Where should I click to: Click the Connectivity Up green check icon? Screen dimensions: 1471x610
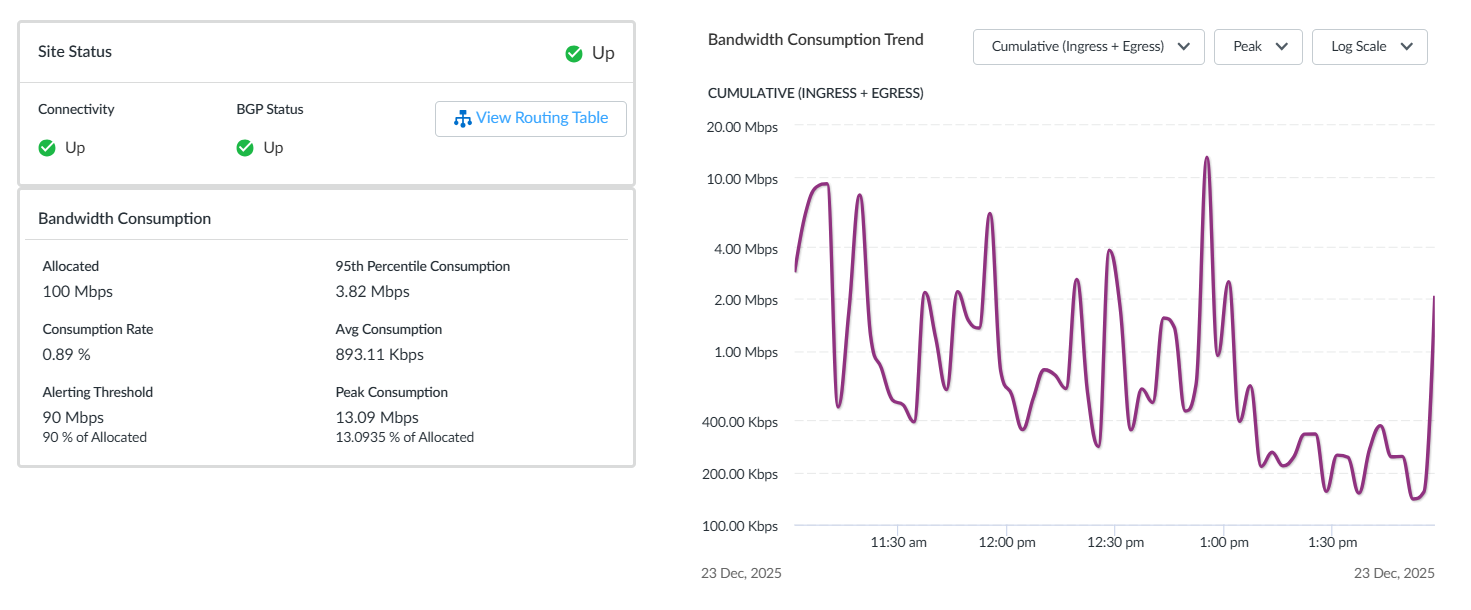pos(47,148)
